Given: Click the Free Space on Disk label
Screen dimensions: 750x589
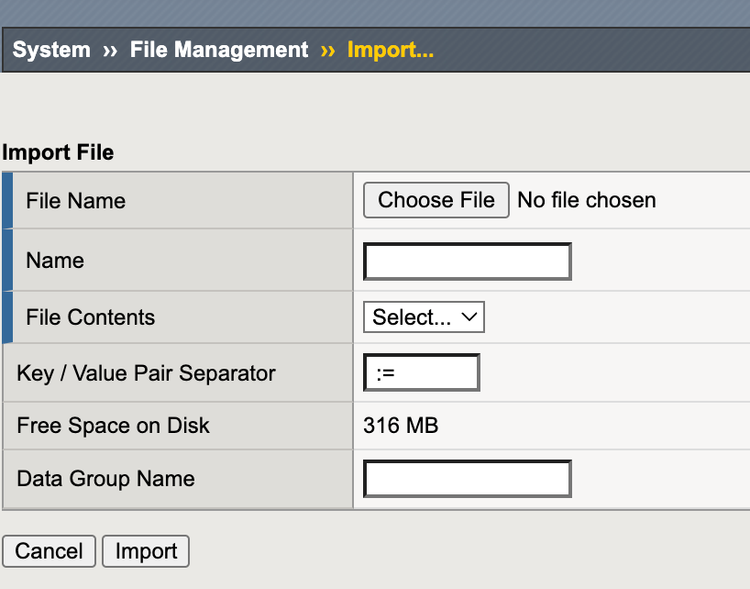Looking at the screenshot, I should click(x=113, y=425).
